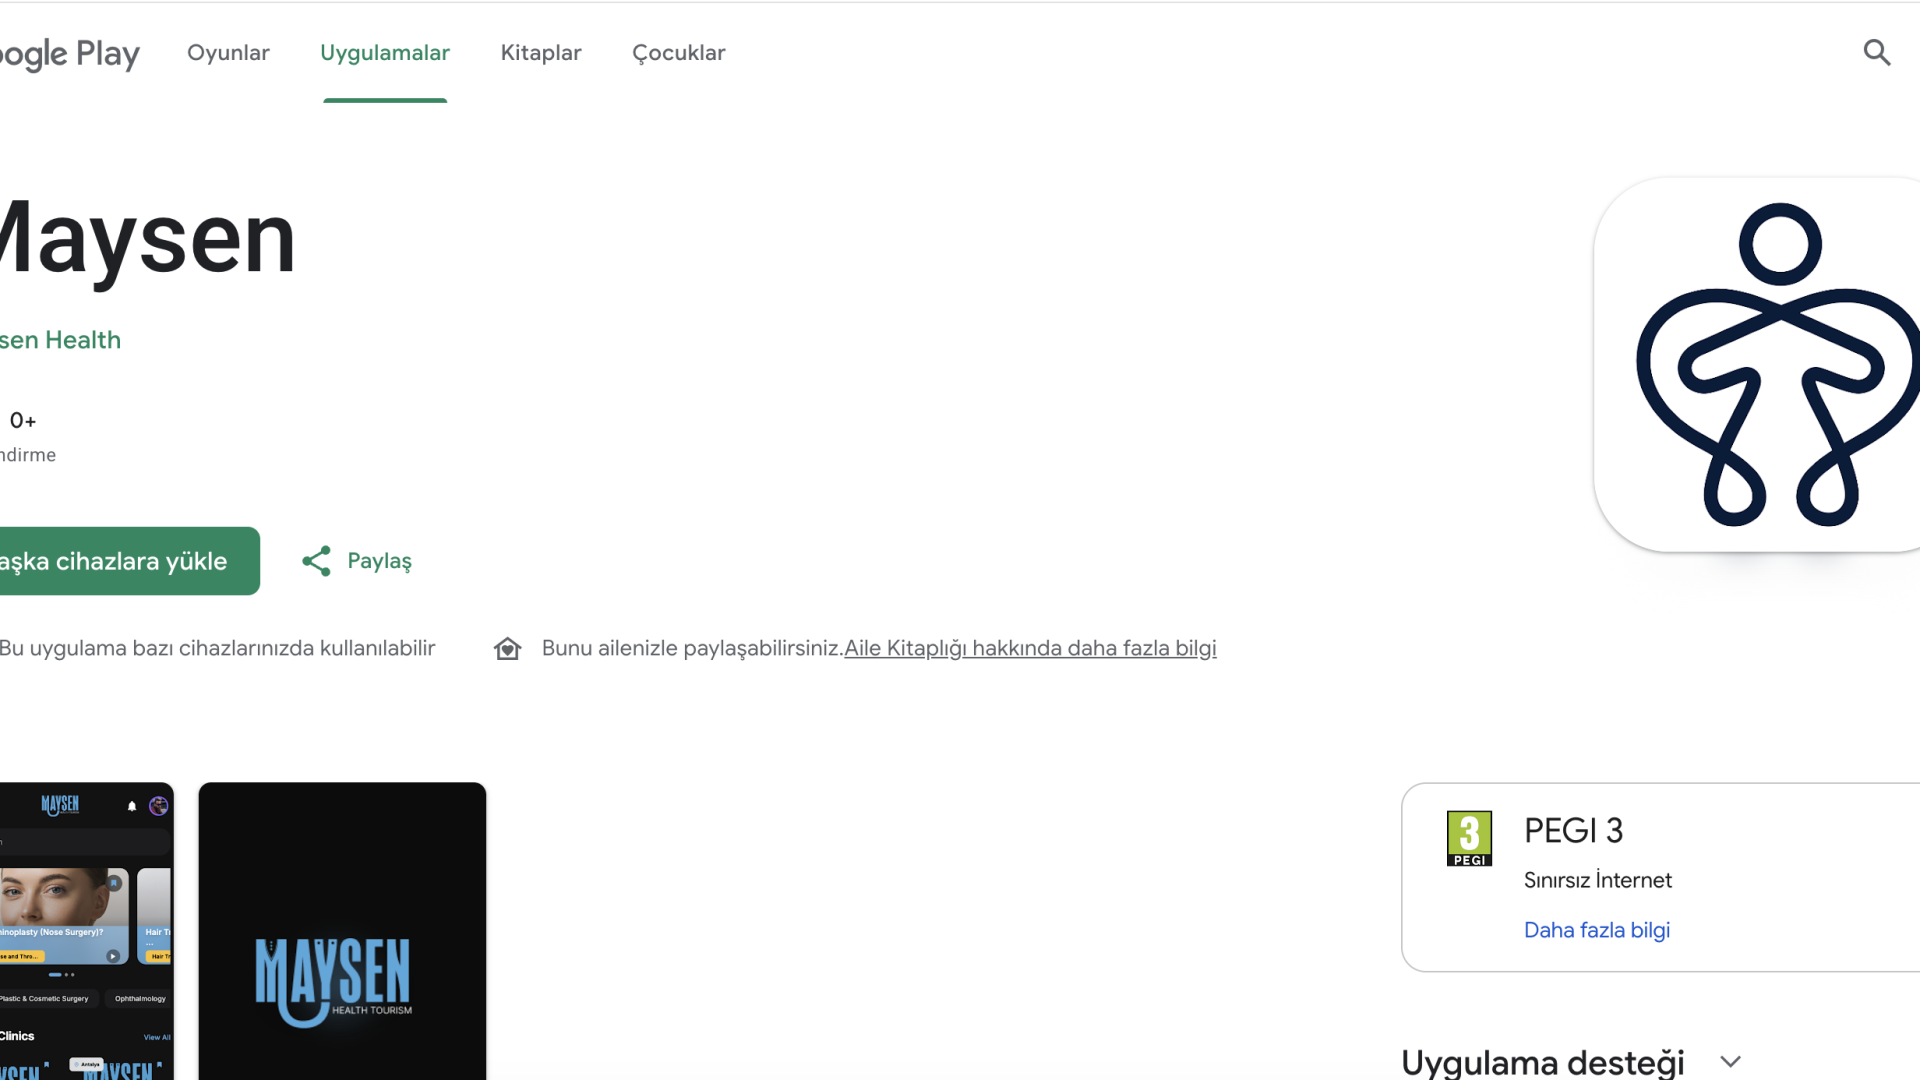Viewport: 1920px width, 1080px height.
Task: Click the share icon next to Paylaş
Action: (316, 561)
